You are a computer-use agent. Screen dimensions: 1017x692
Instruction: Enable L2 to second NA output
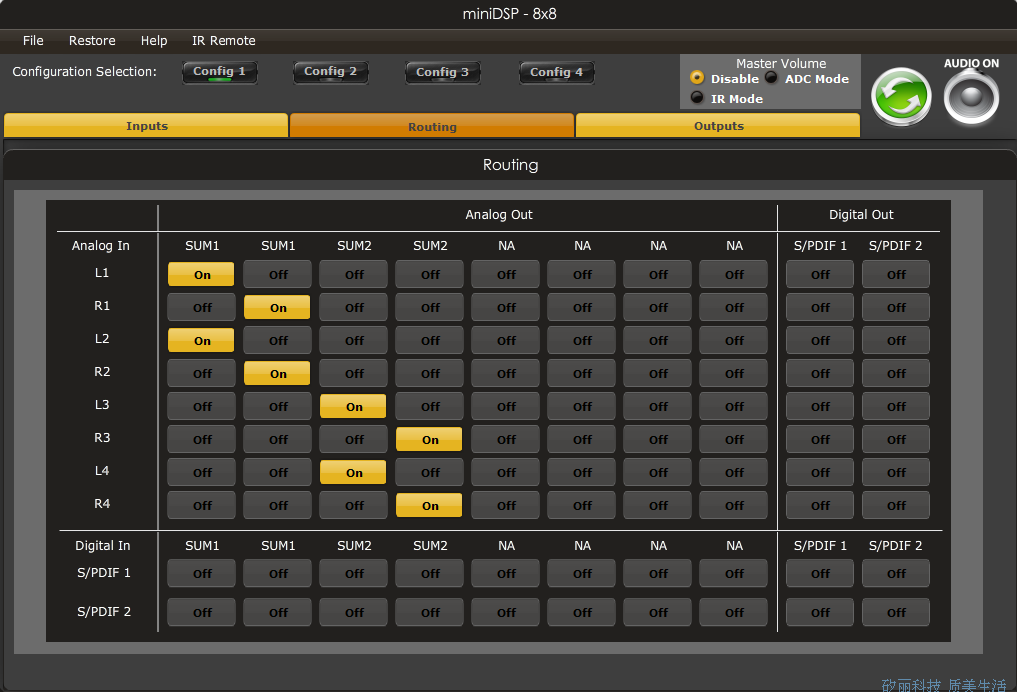582,340
